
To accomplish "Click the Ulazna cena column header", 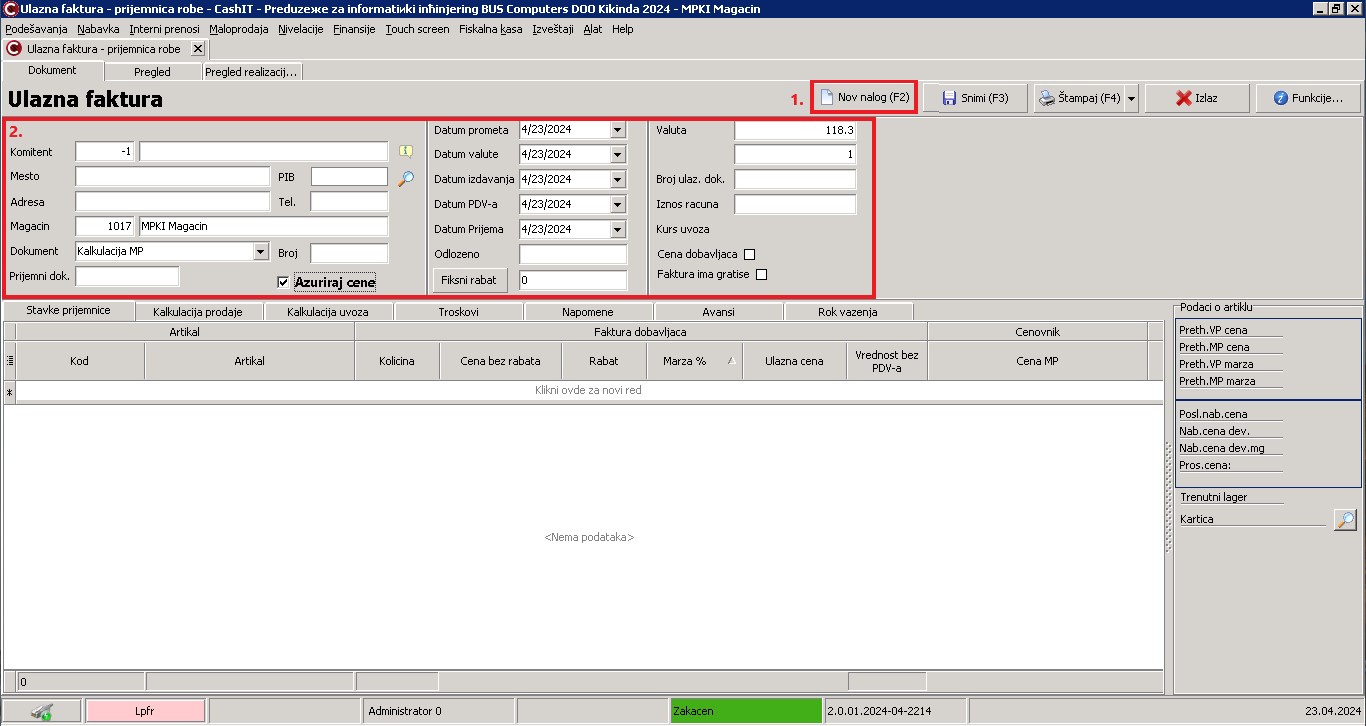I will pos(794,361).
